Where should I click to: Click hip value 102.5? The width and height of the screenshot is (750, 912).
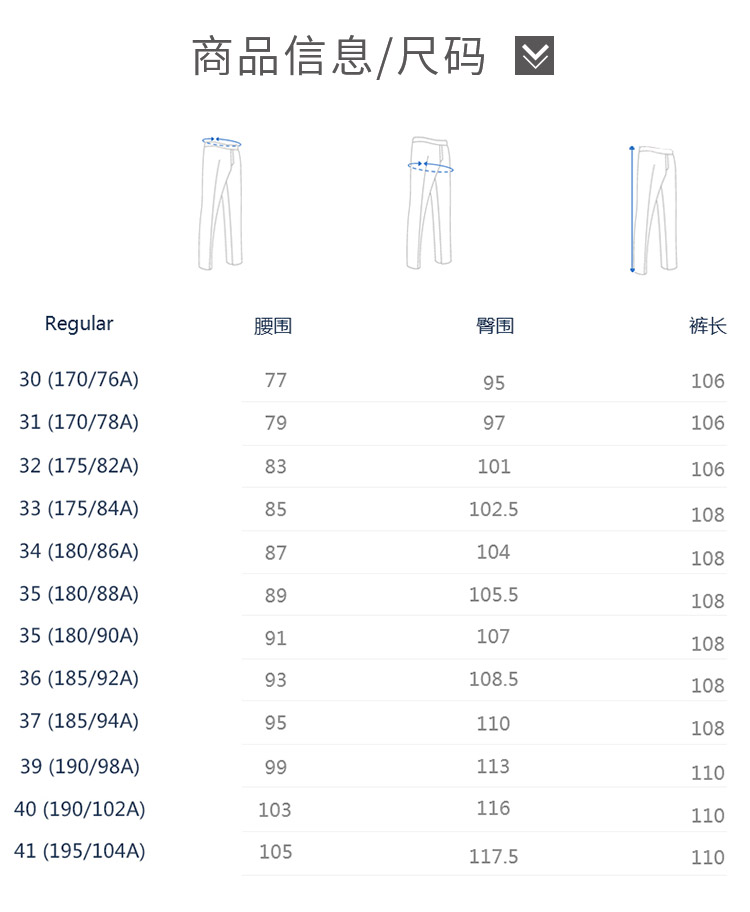pos(494,510)
